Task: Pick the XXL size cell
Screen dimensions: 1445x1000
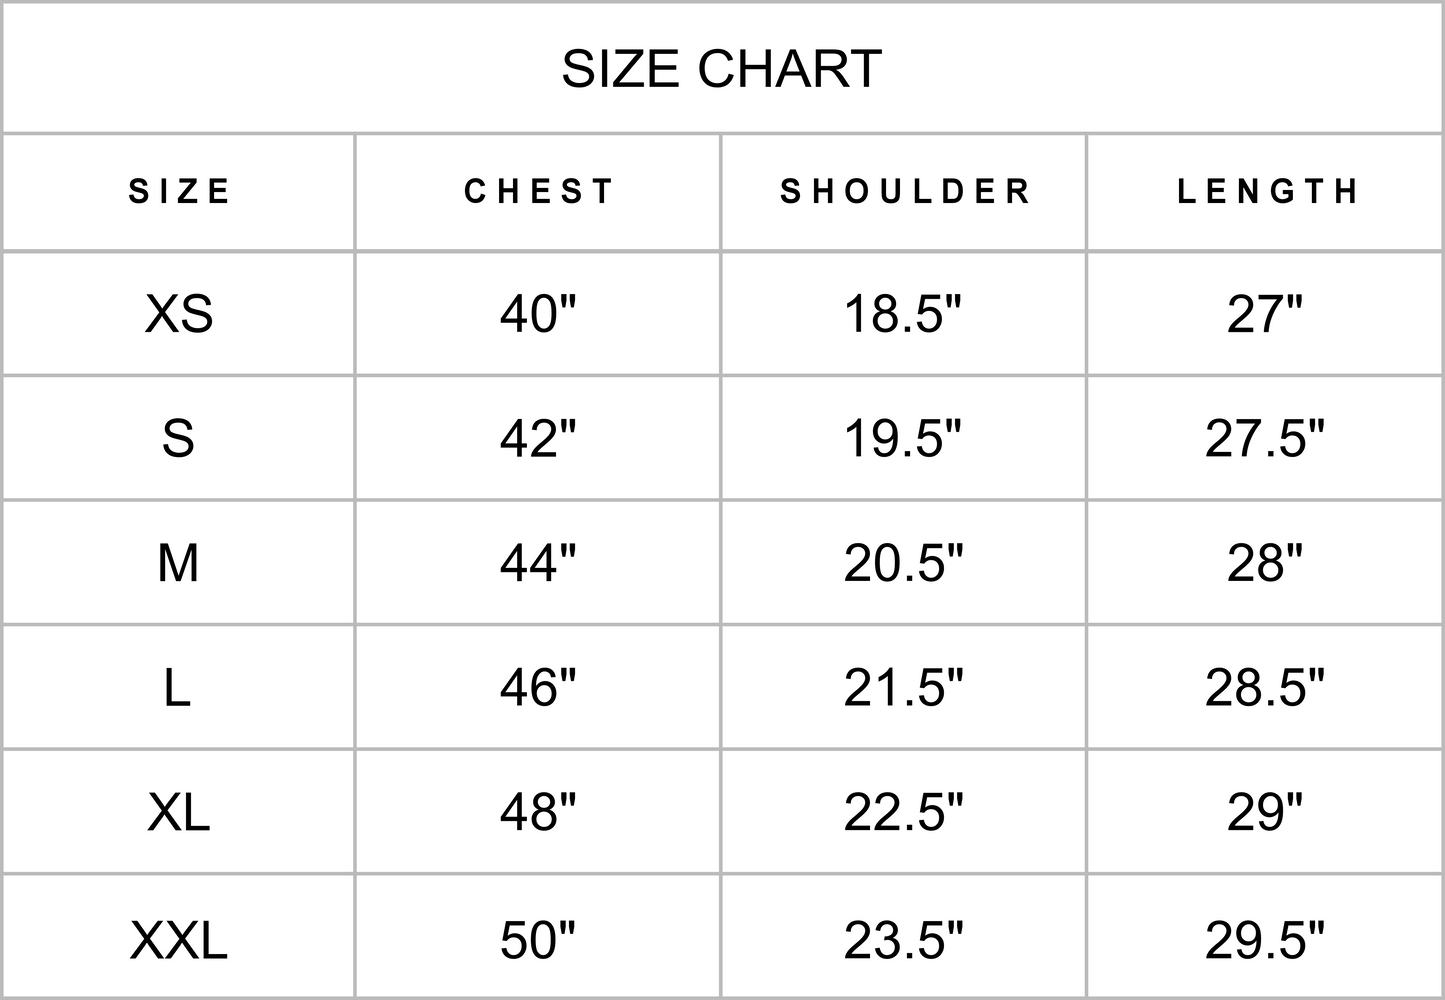Action: pos(179,939)
